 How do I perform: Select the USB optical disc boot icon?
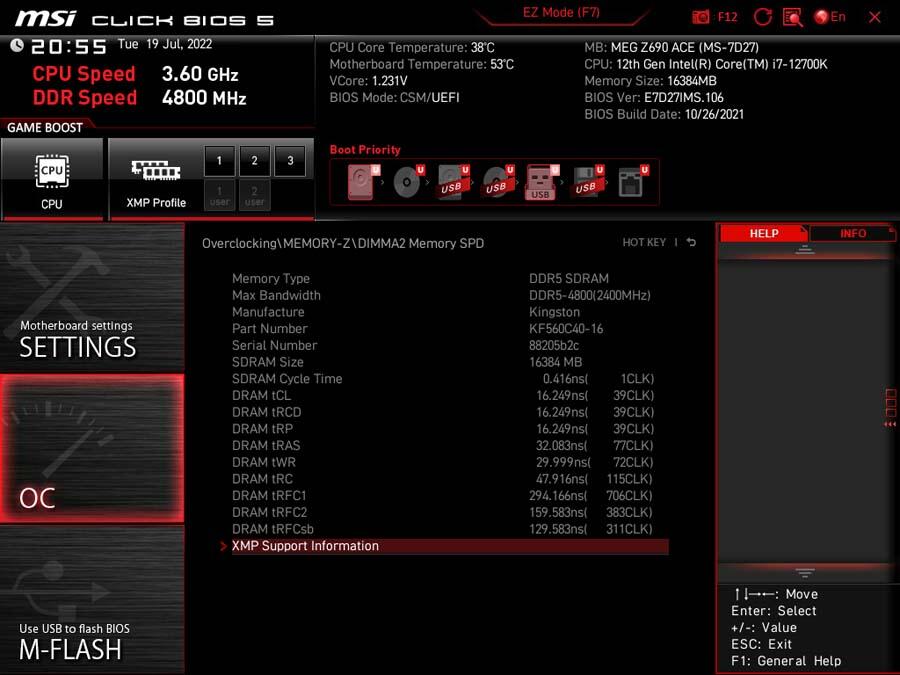pos(497,182)
